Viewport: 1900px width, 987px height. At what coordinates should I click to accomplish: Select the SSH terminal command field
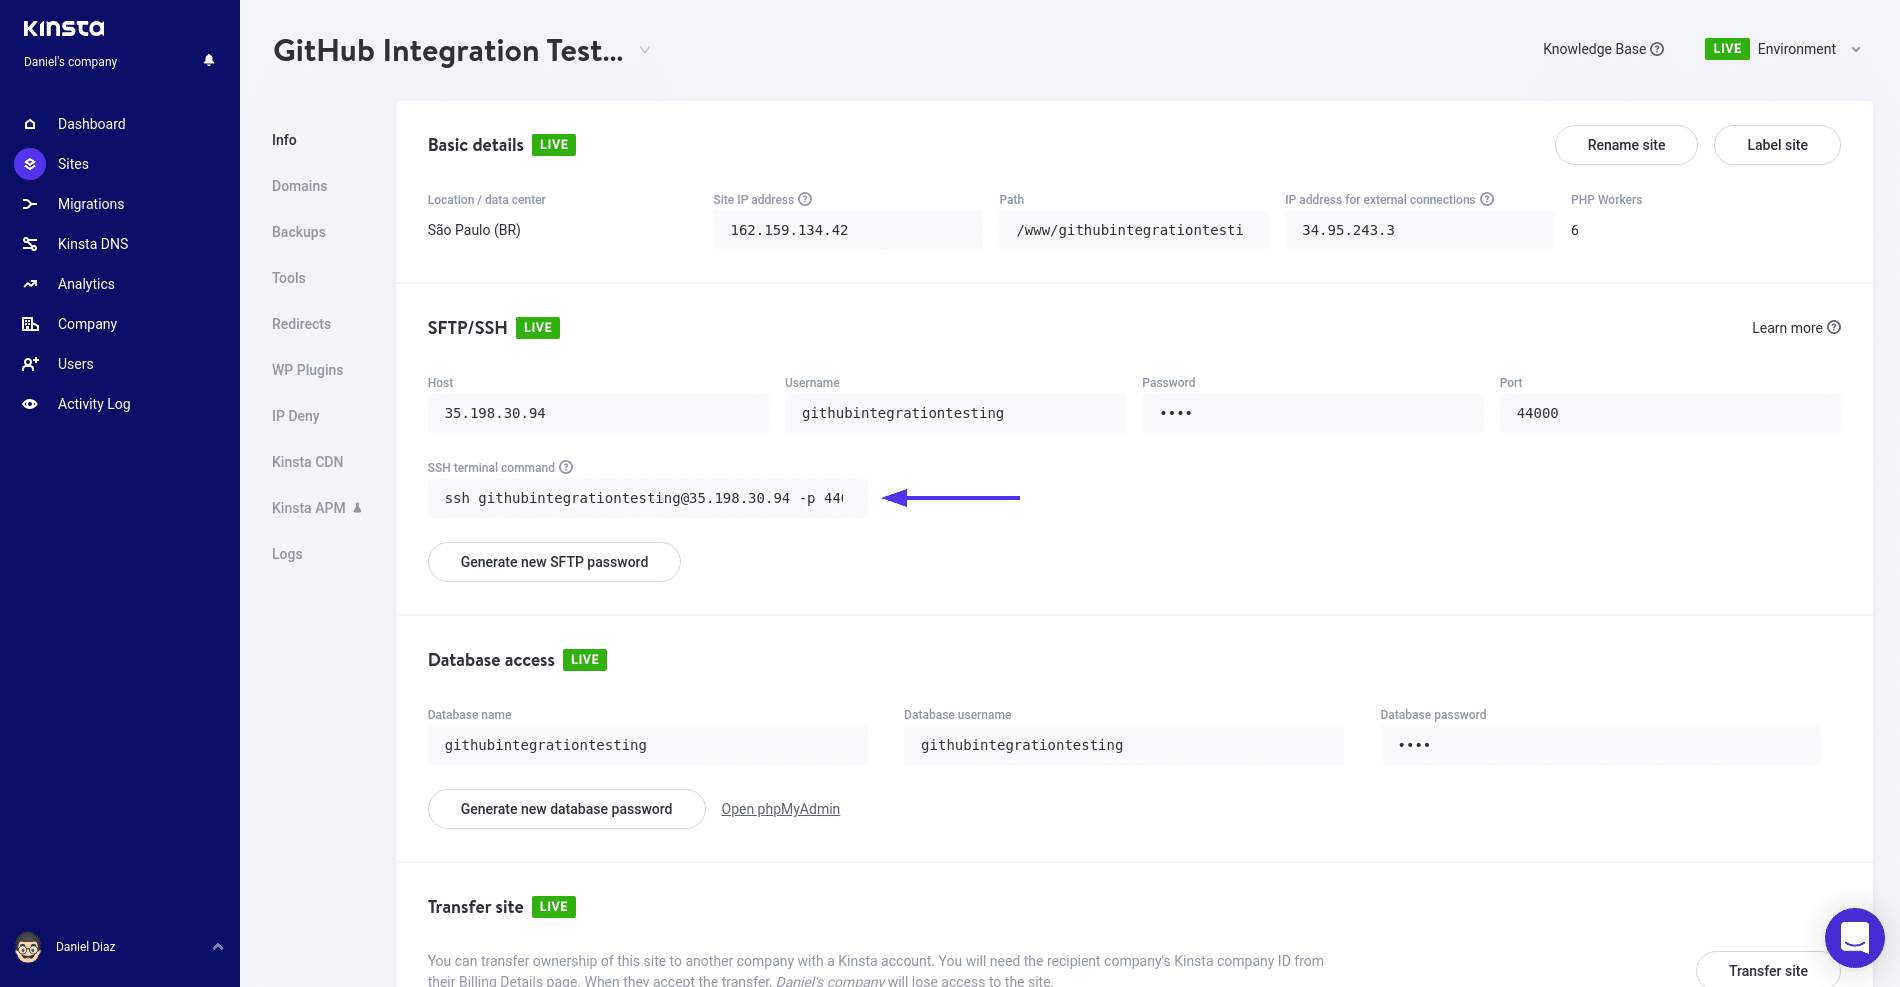pos(646,498)
